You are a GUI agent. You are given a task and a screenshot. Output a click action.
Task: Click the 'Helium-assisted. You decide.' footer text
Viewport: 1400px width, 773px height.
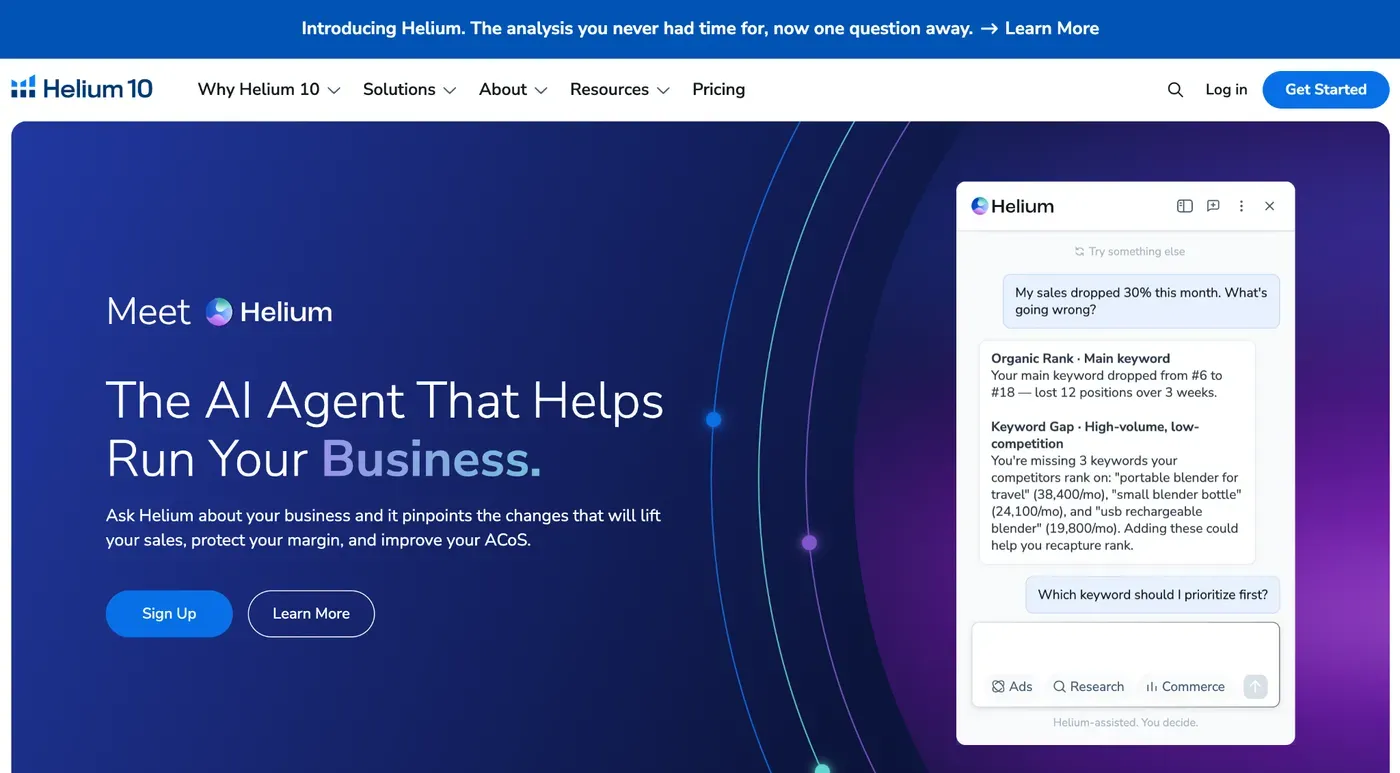coord(1125,722)
